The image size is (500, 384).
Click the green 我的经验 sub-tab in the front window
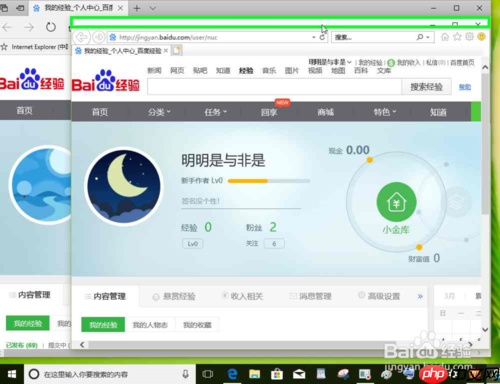tap(103, 325)
